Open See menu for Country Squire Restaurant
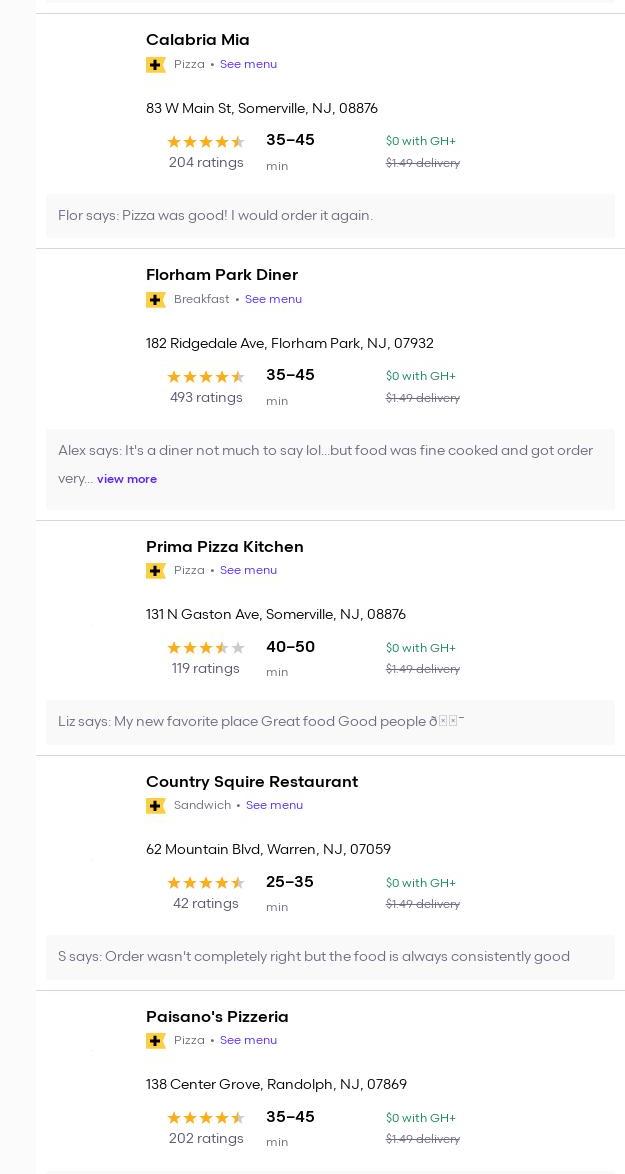This screenshot has height=1174, width=625. (274, 805)
